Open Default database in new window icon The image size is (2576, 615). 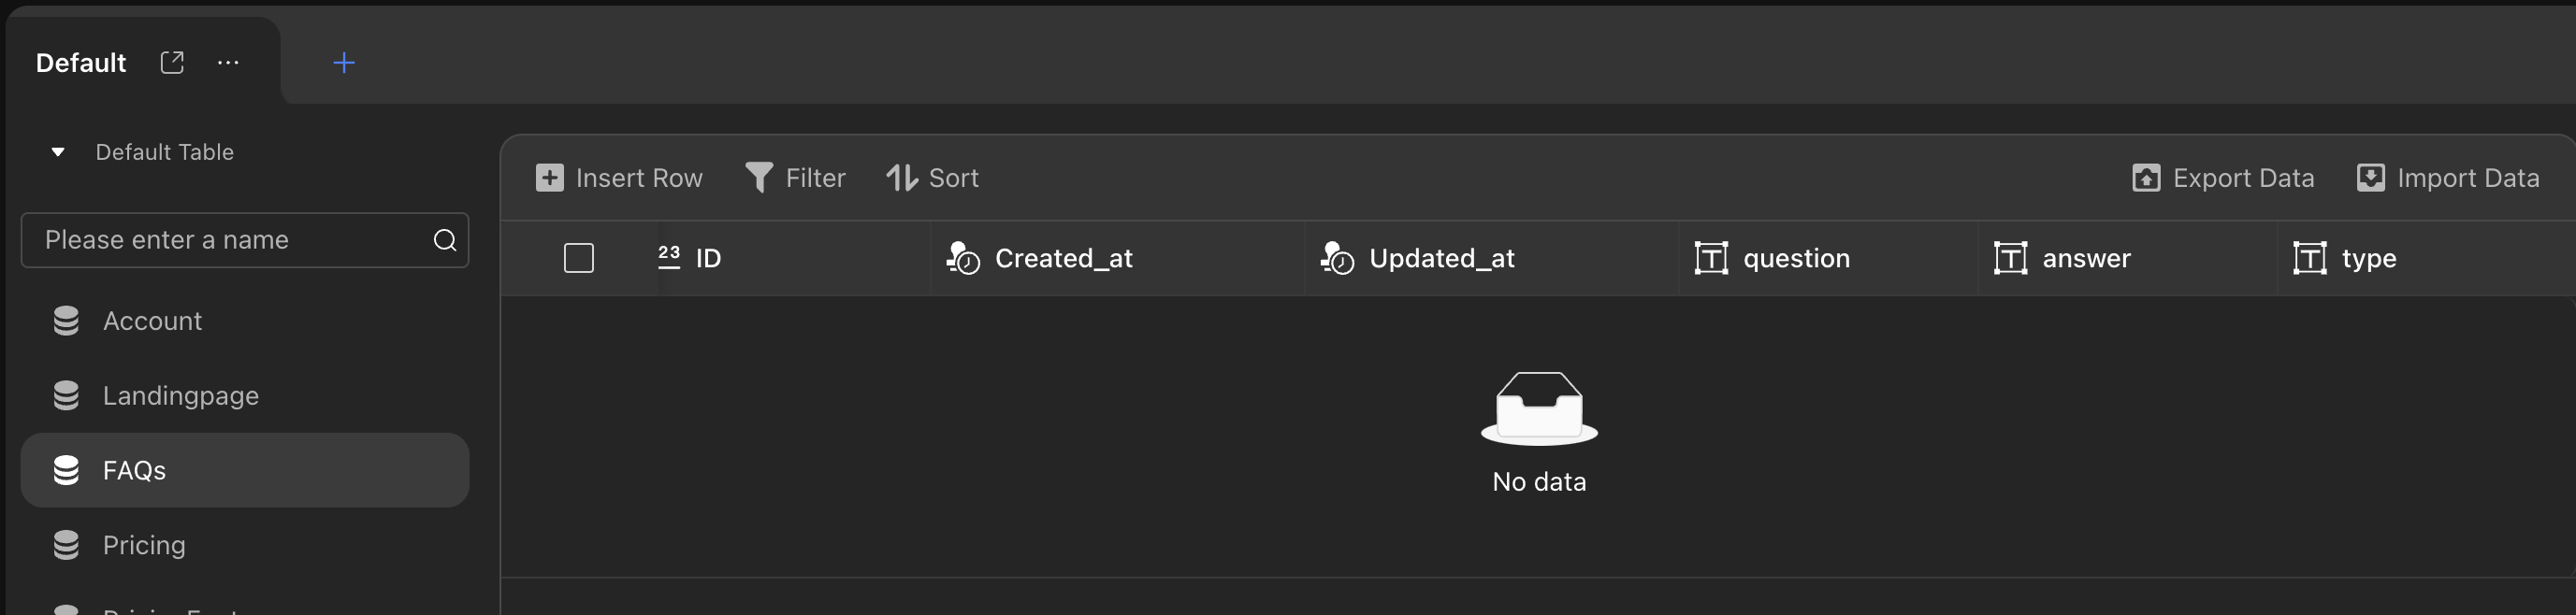click(x=172, y=62)
